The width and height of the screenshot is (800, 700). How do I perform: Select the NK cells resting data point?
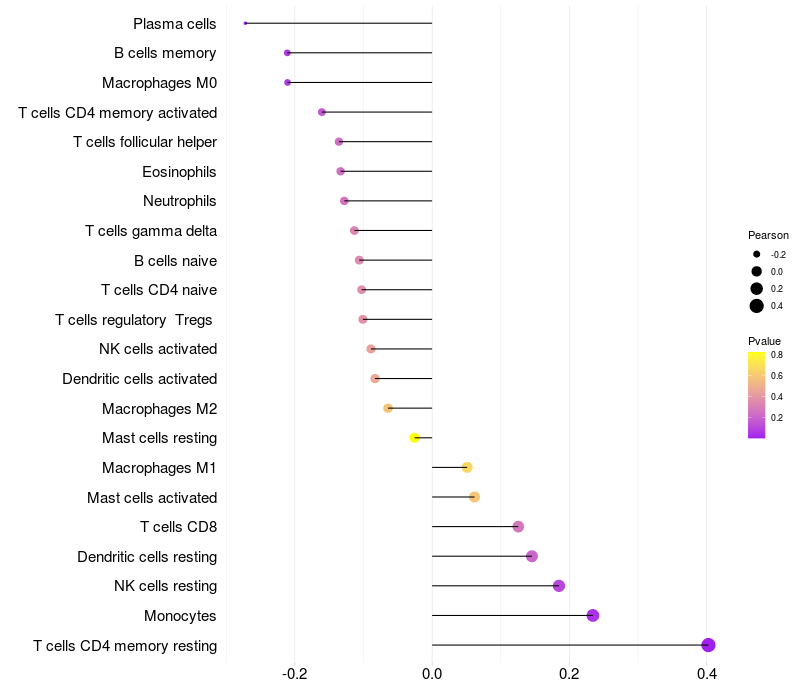[x=559, y=586]
